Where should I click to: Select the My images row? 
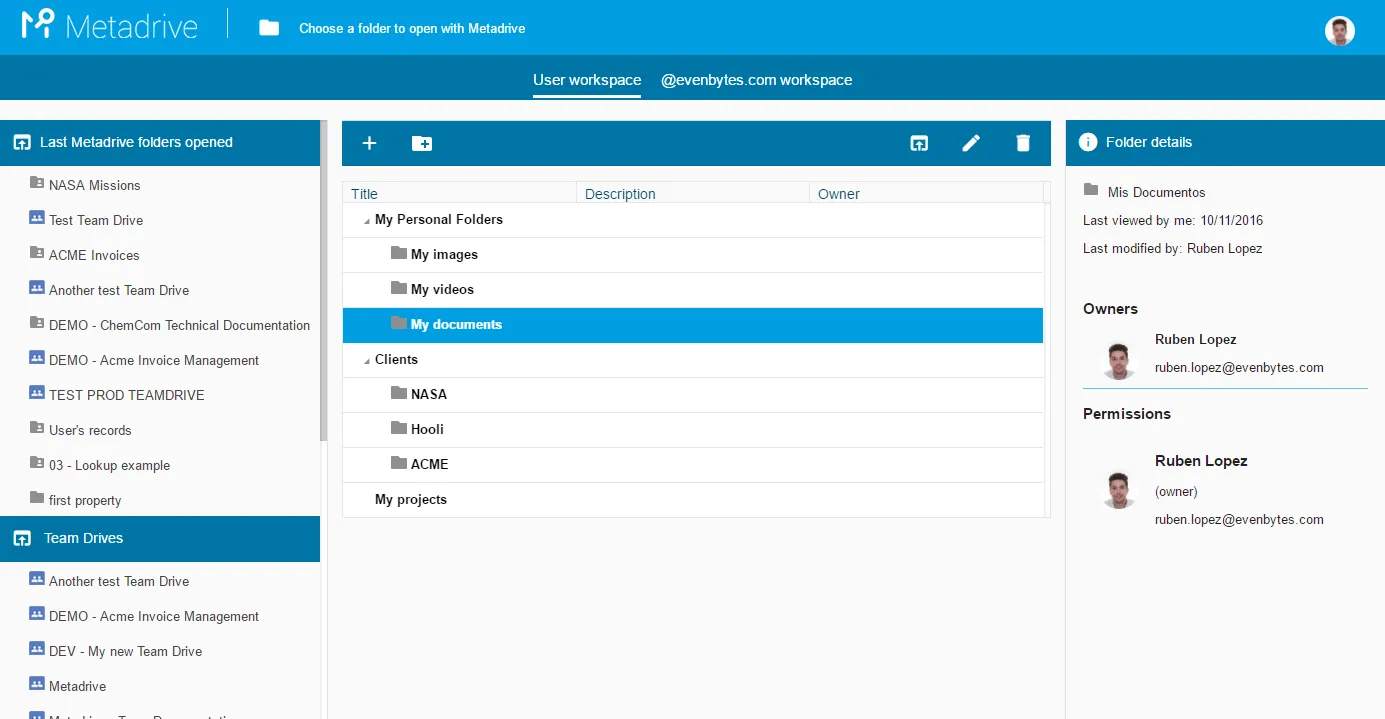[693, 255]
